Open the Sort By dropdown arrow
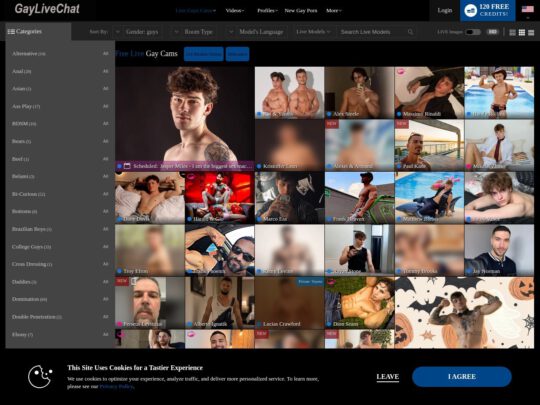The width and height of the screenshot is (540, 405). [118, 32]
